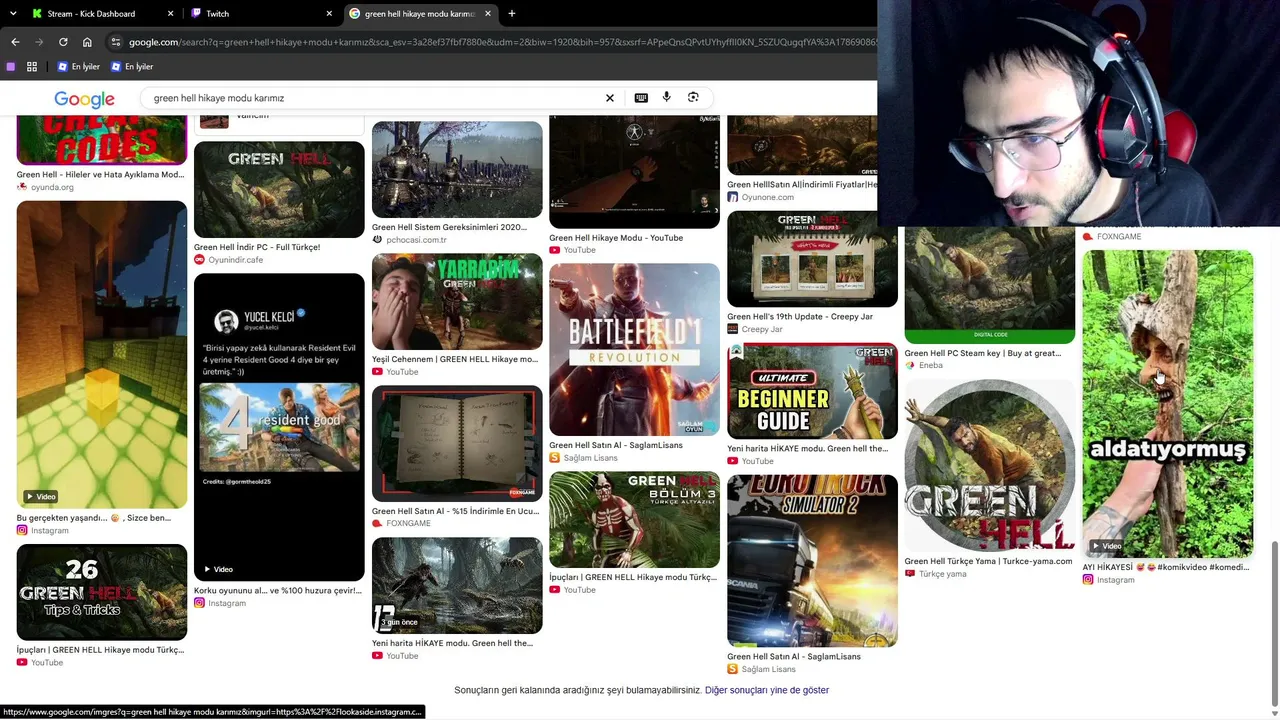Viewport: 1280px width, 720px height.
Task: Open Green Hell İndir PC thumbnail
Action: coord(279,189)
